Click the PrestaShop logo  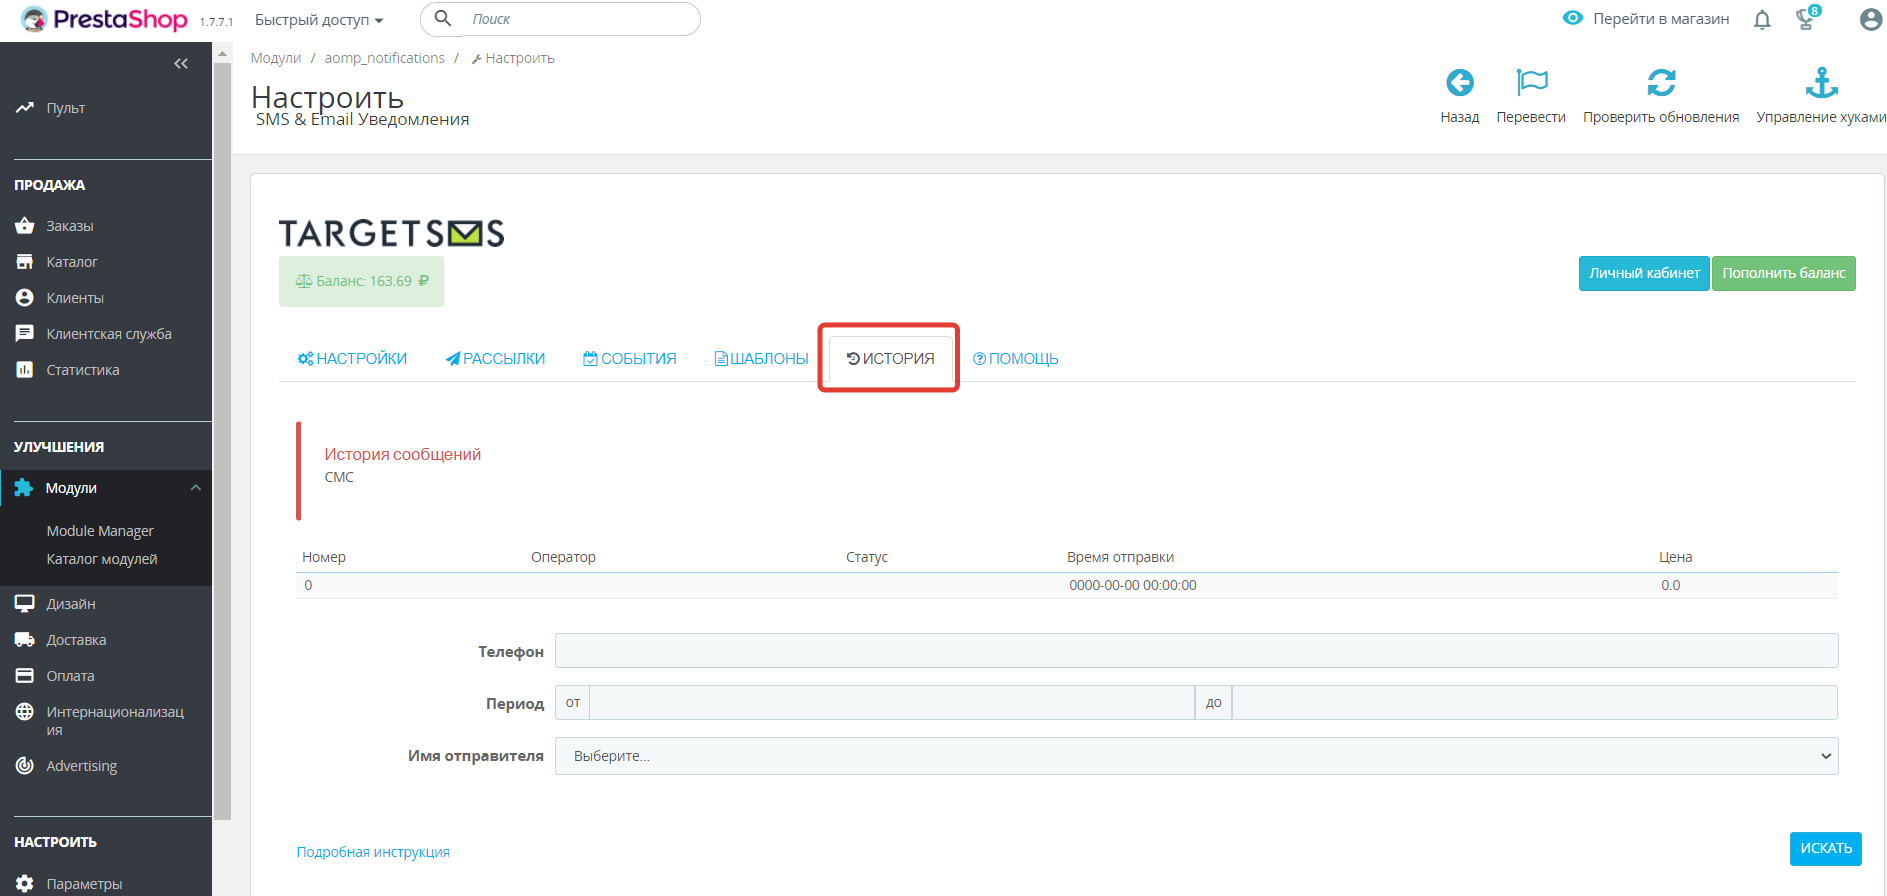[x=104, y=19]
